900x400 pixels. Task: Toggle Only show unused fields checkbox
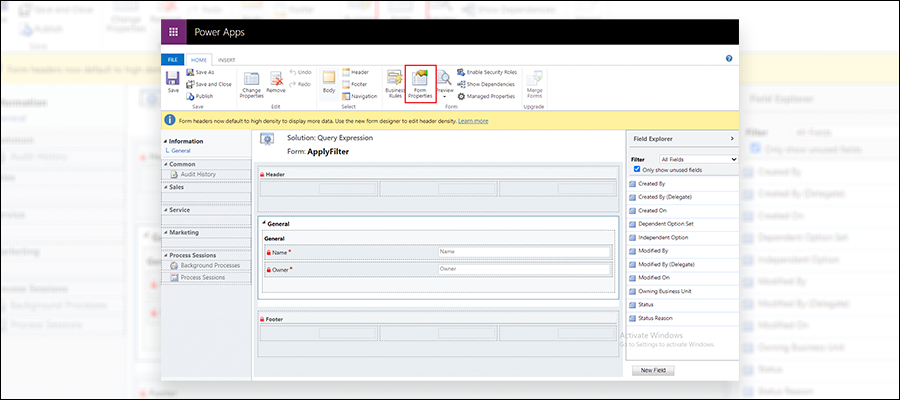[x=637, y=169]
